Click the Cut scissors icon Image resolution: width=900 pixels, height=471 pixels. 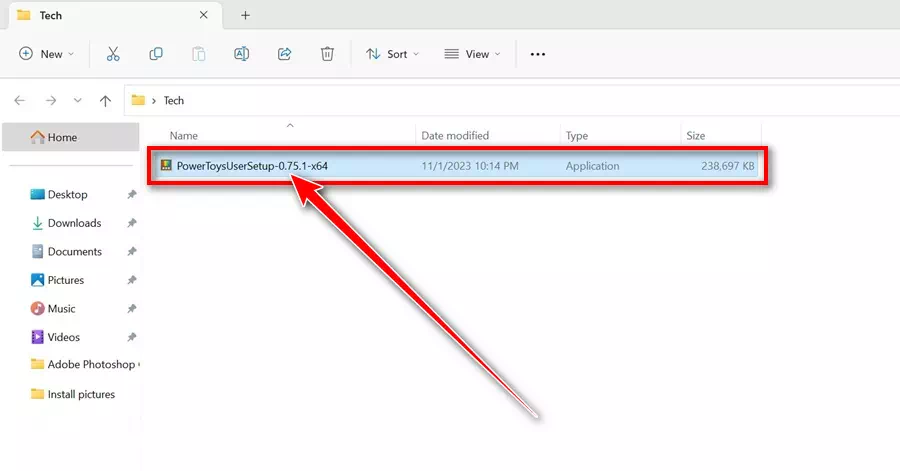[x=113, y=54]
